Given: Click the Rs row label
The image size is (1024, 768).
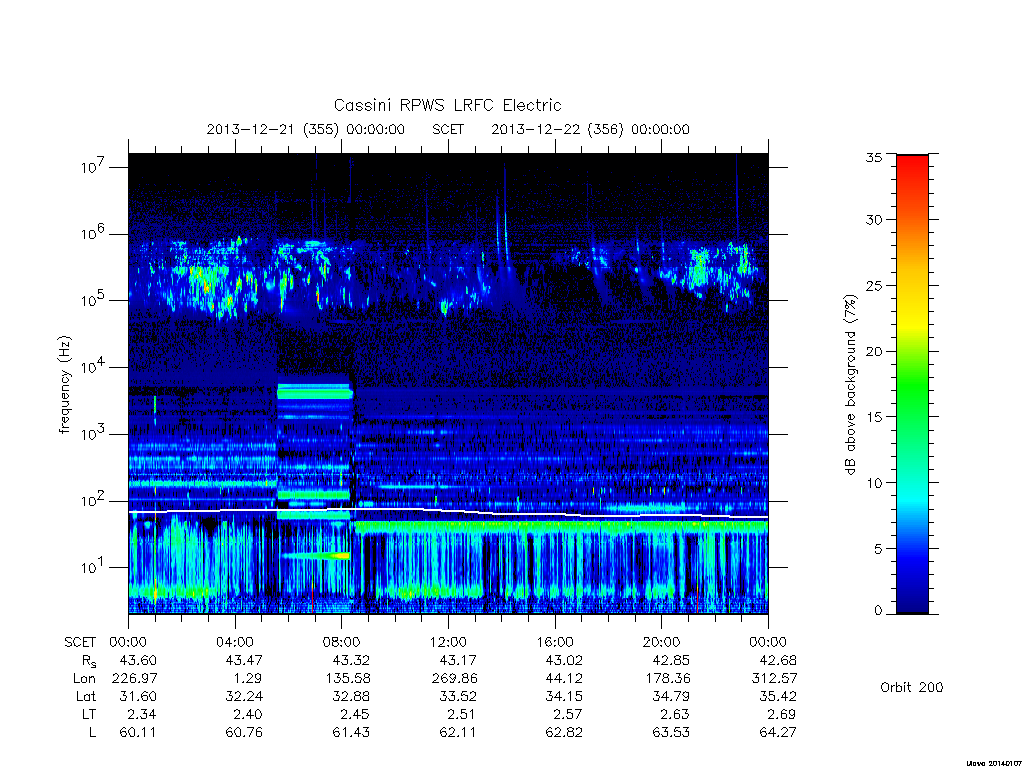Looking at the screenshot, I should click(89, 661).
